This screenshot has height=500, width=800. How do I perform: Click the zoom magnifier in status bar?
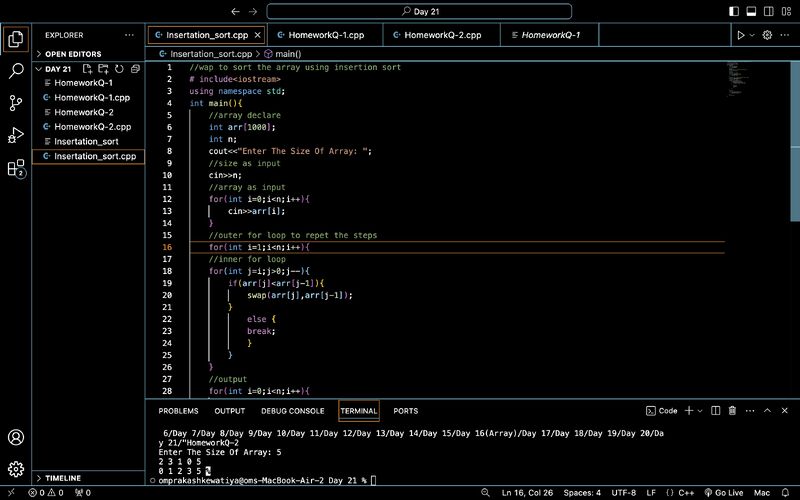[485, 493]
